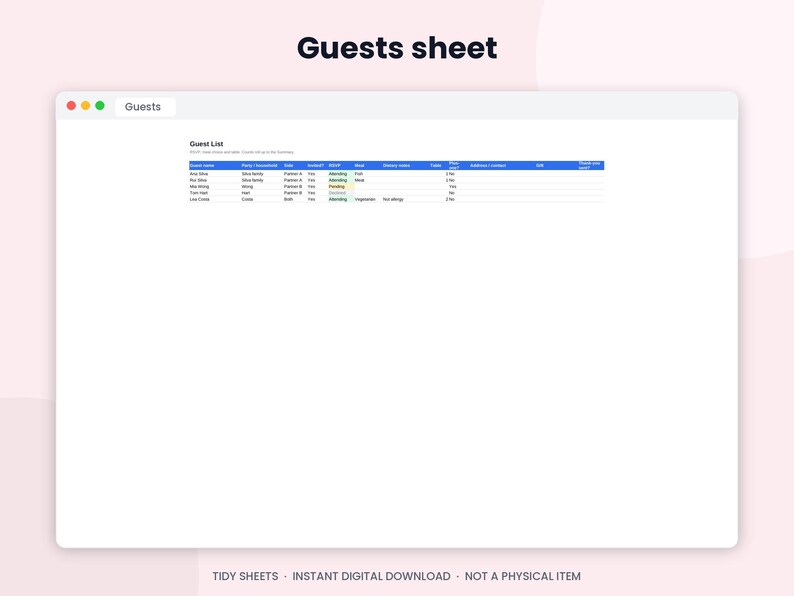This screenshot has height=596, width=794.
Task: Click the plus-one 'Yes' cell for Mia Wong
Action: coord(453,186)
